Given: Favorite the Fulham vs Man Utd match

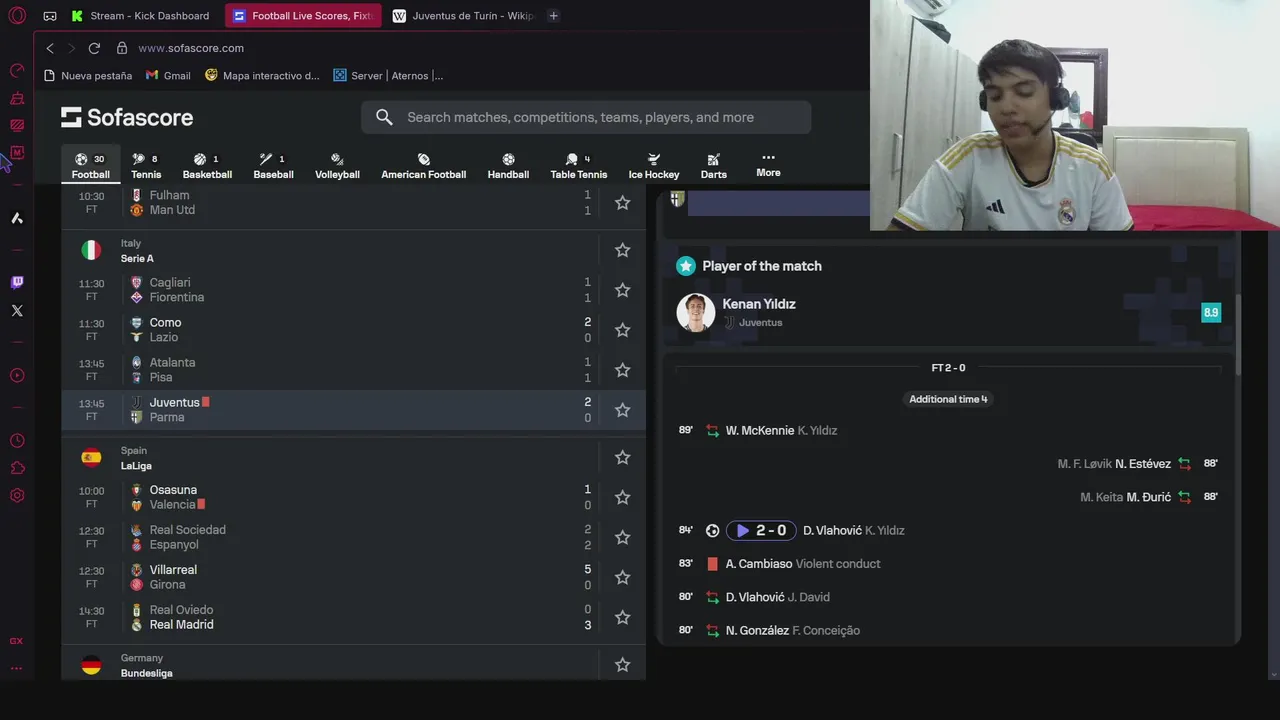Looking at the screenshot, I should click(622, 203).
